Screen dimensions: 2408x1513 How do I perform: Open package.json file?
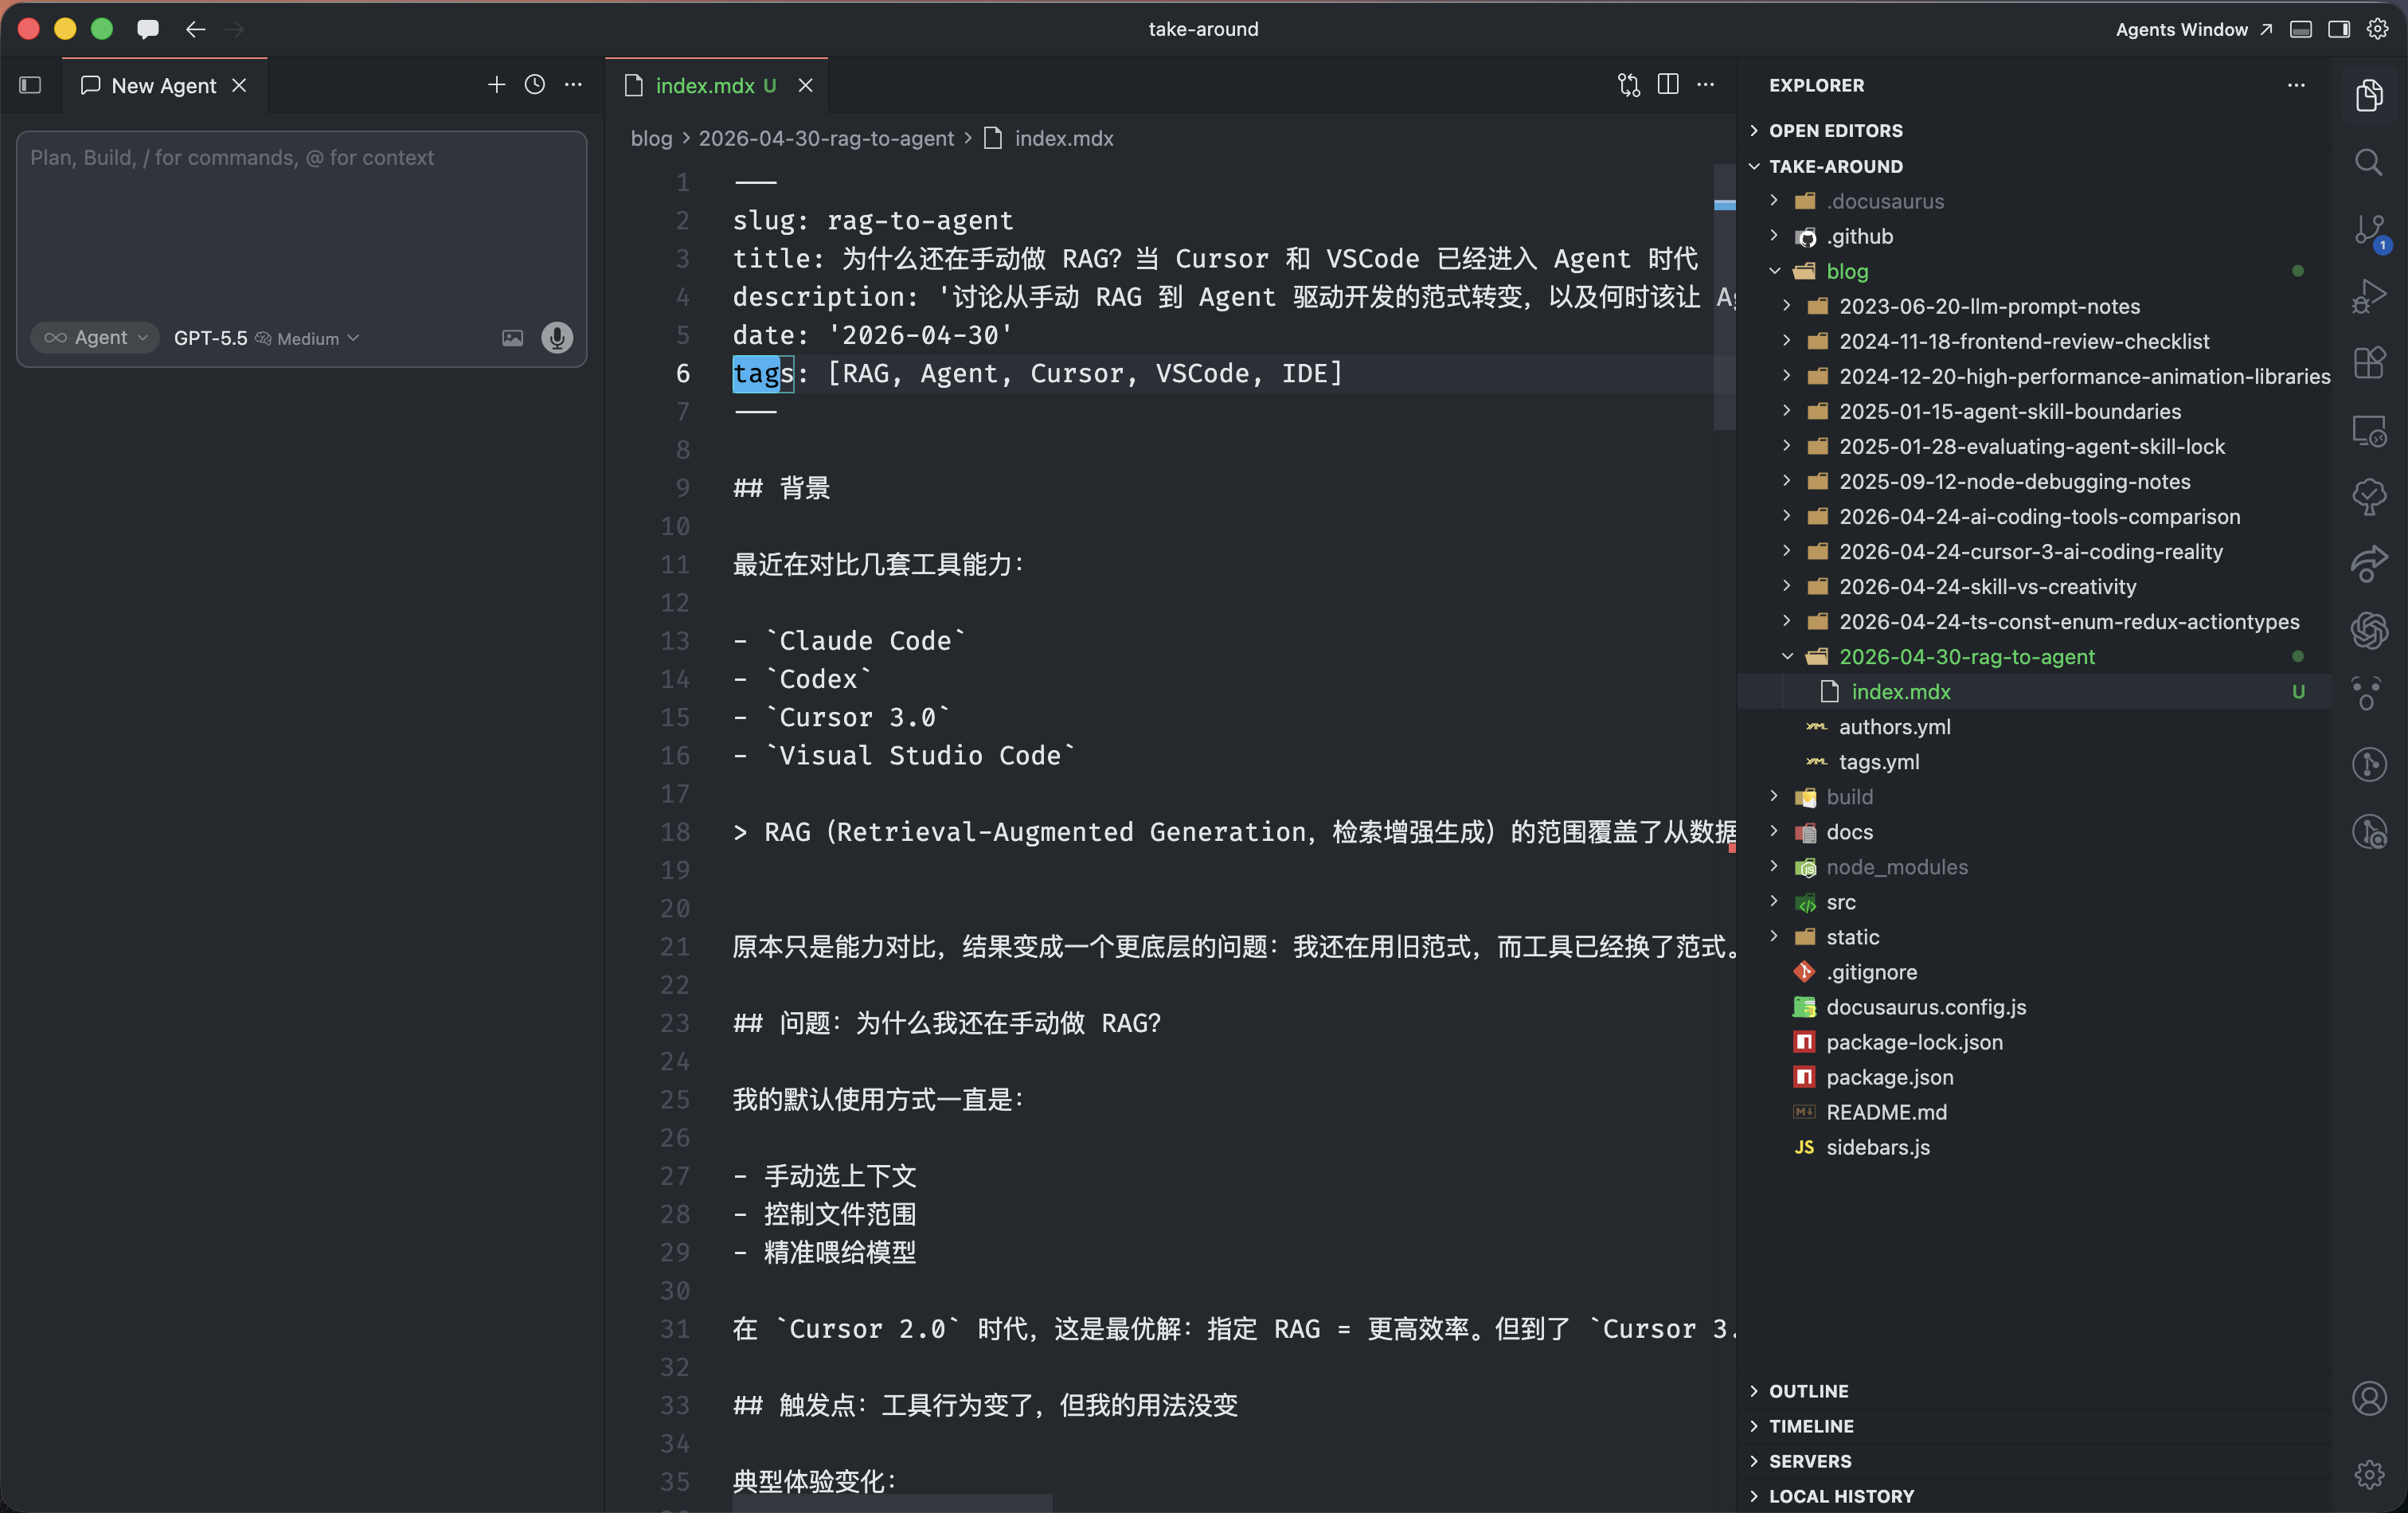point(2035,1076)
